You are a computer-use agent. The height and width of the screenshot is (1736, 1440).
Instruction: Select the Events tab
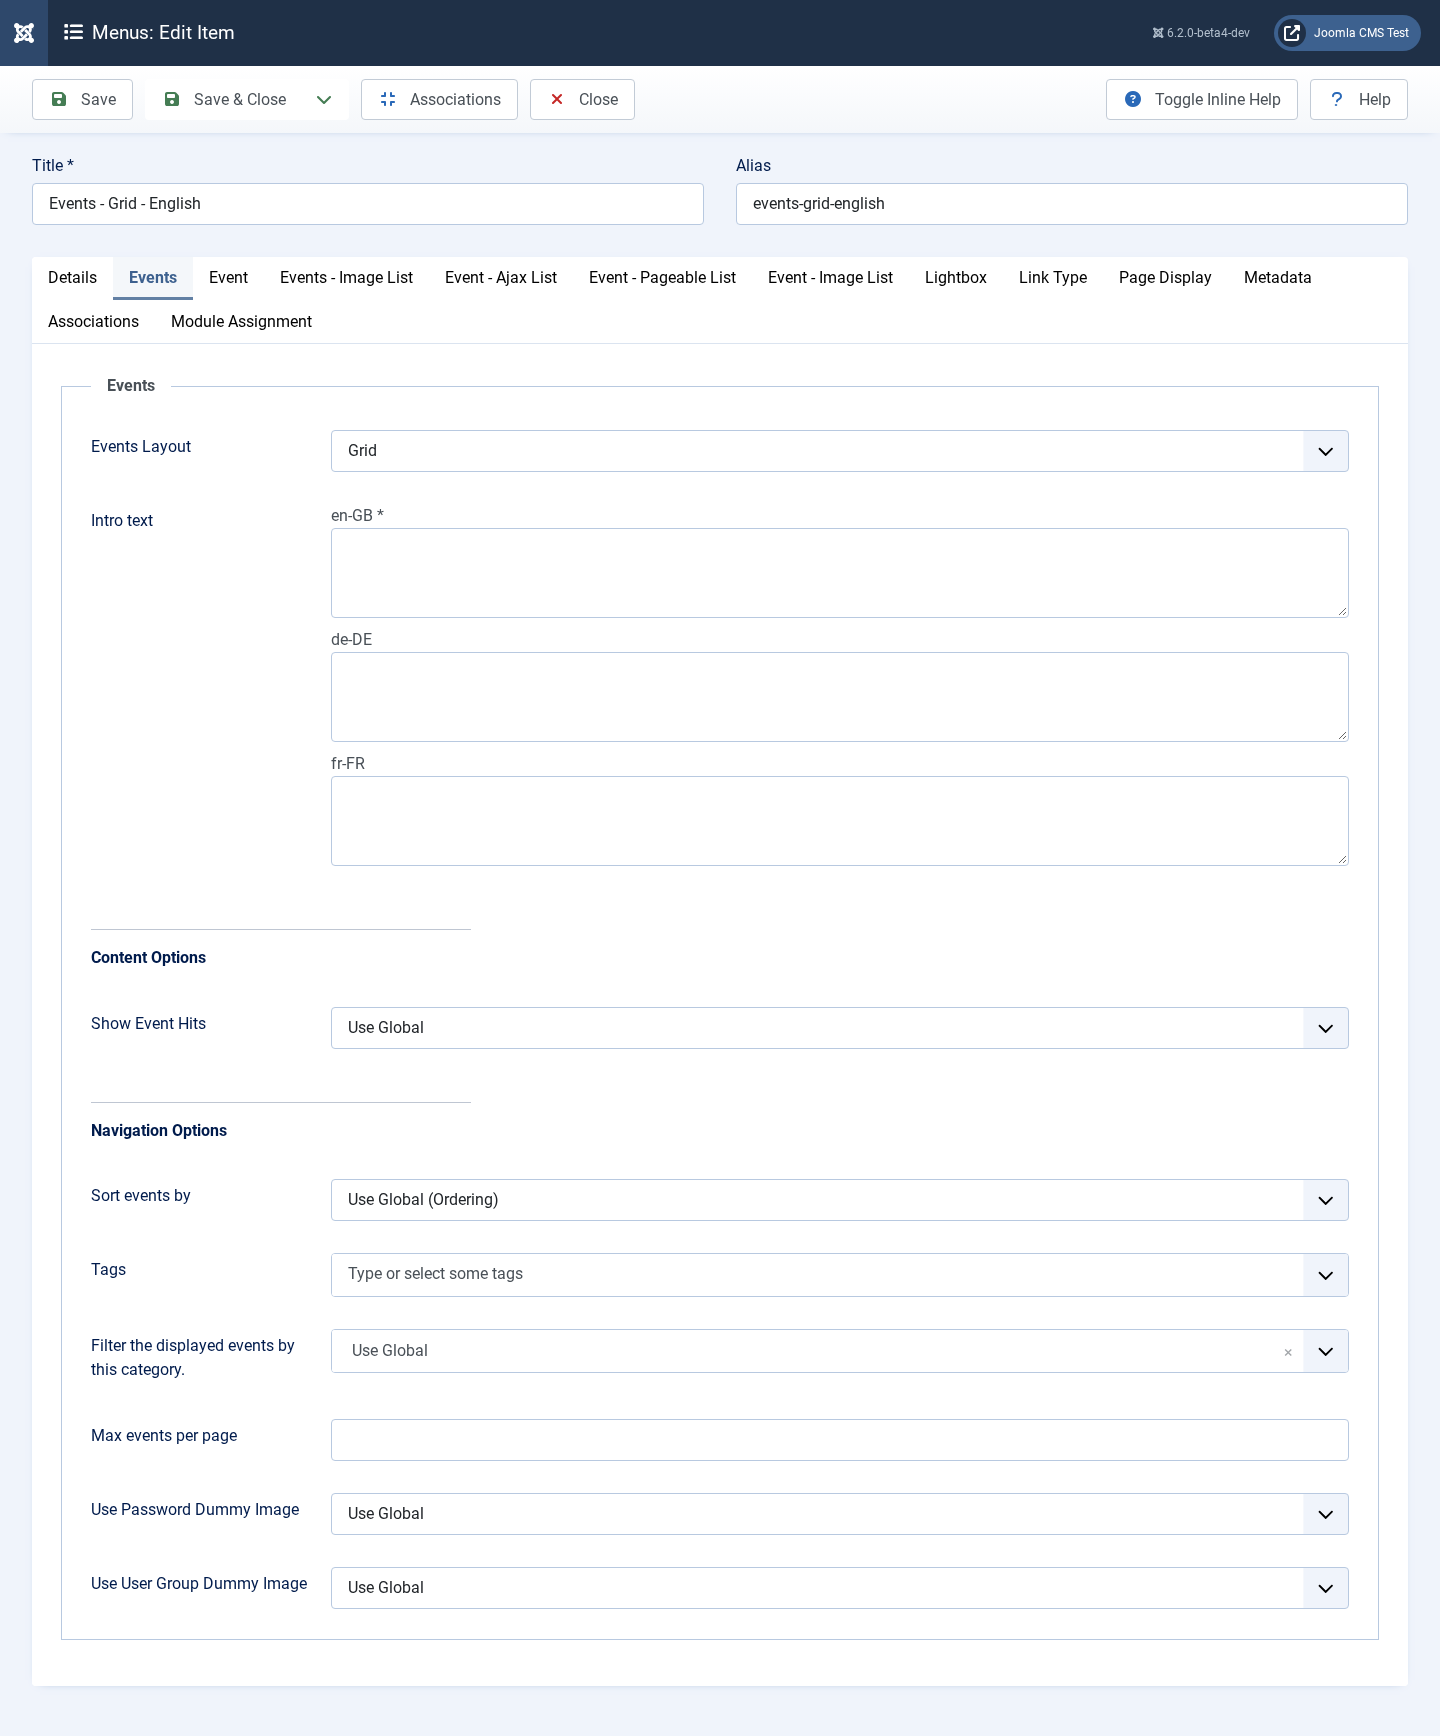pyautogui.click(x=153, y=278)
